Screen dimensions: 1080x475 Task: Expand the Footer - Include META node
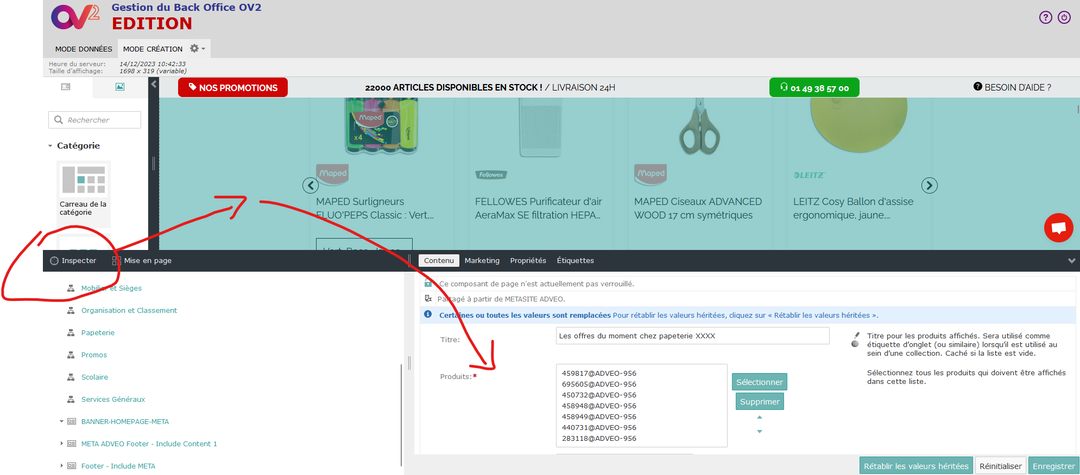(x=61, y=466)
